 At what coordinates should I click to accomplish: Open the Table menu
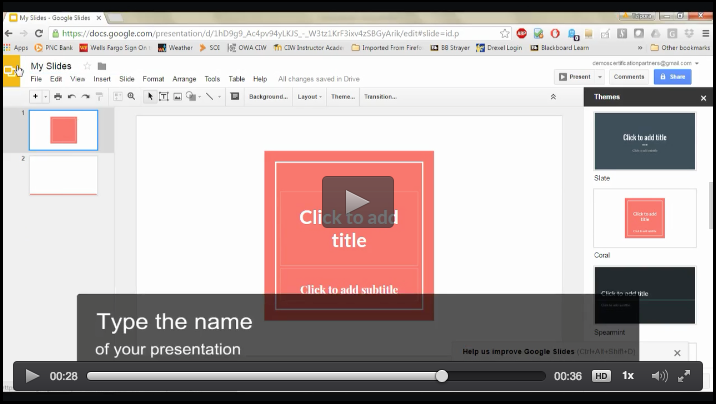[x=237, y=79]
